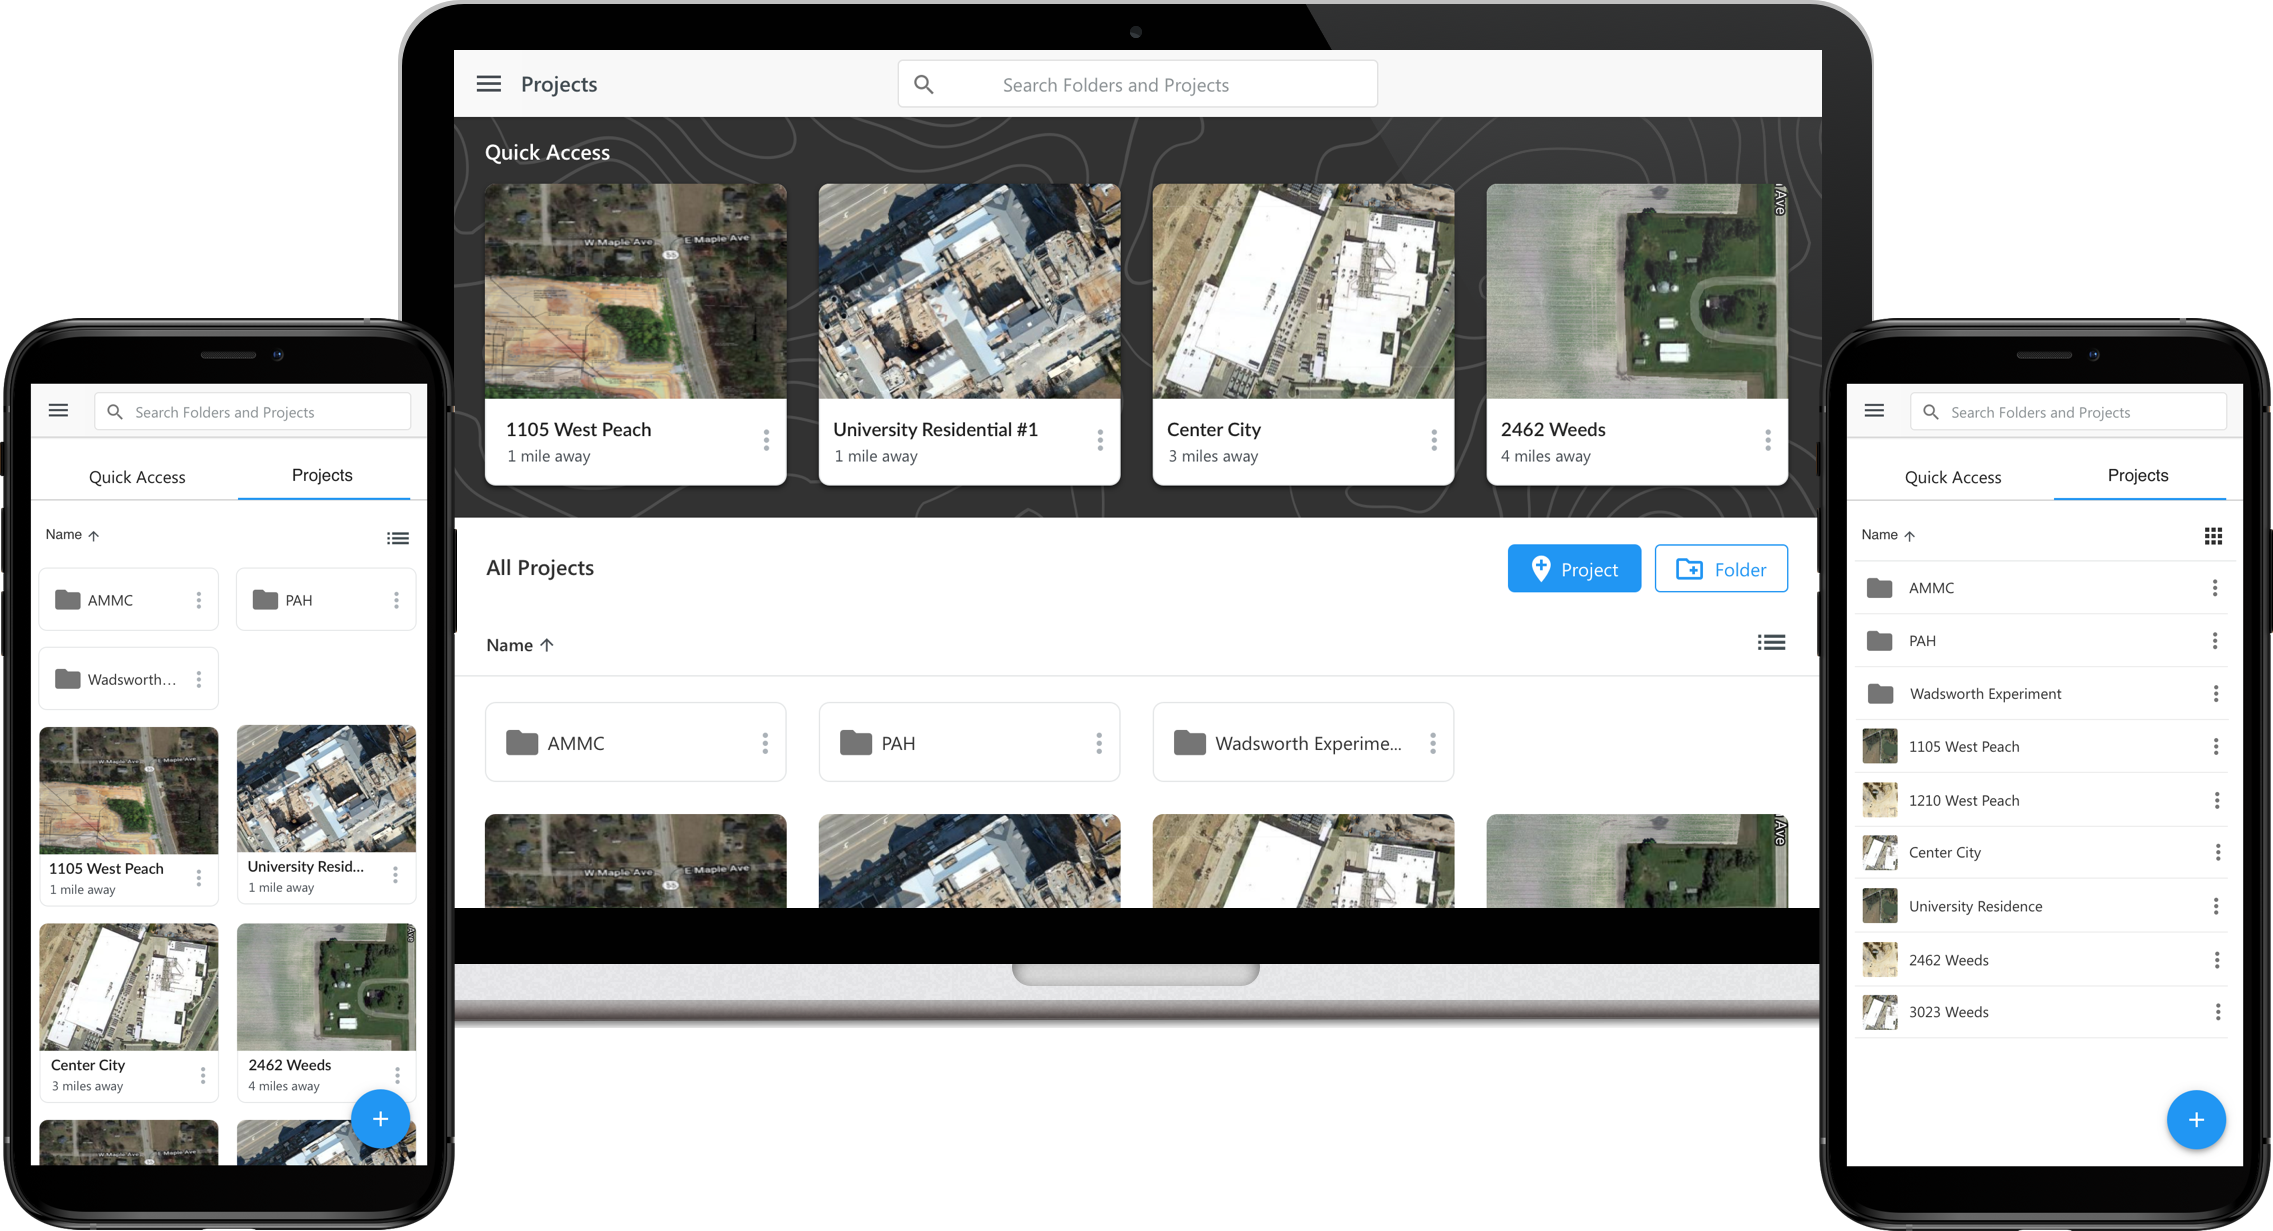
Task: Change Name sort order on right phone
Action: coord(1887,535)
